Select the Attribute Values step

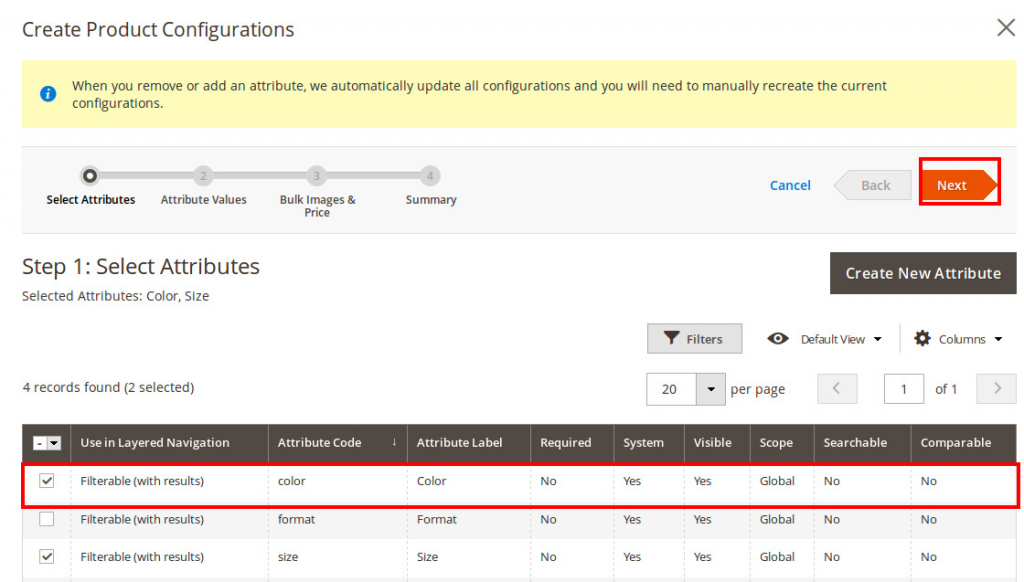pos(203,176)
